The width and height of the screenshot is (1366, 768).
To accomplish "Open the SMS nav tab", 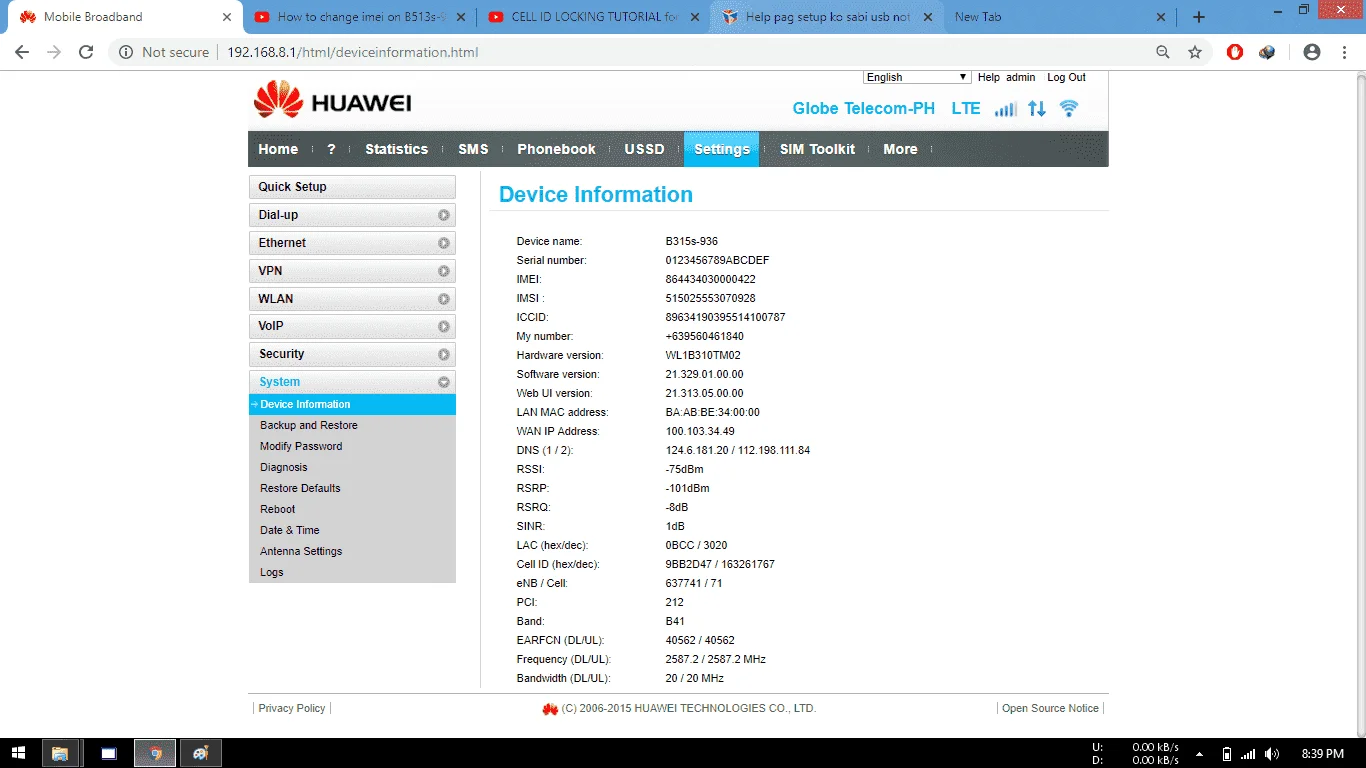I will click(473, 149).
